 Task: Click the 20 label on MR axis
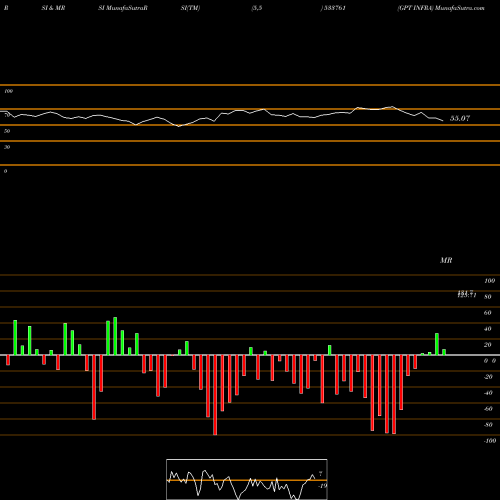click(x=488, y=345)
